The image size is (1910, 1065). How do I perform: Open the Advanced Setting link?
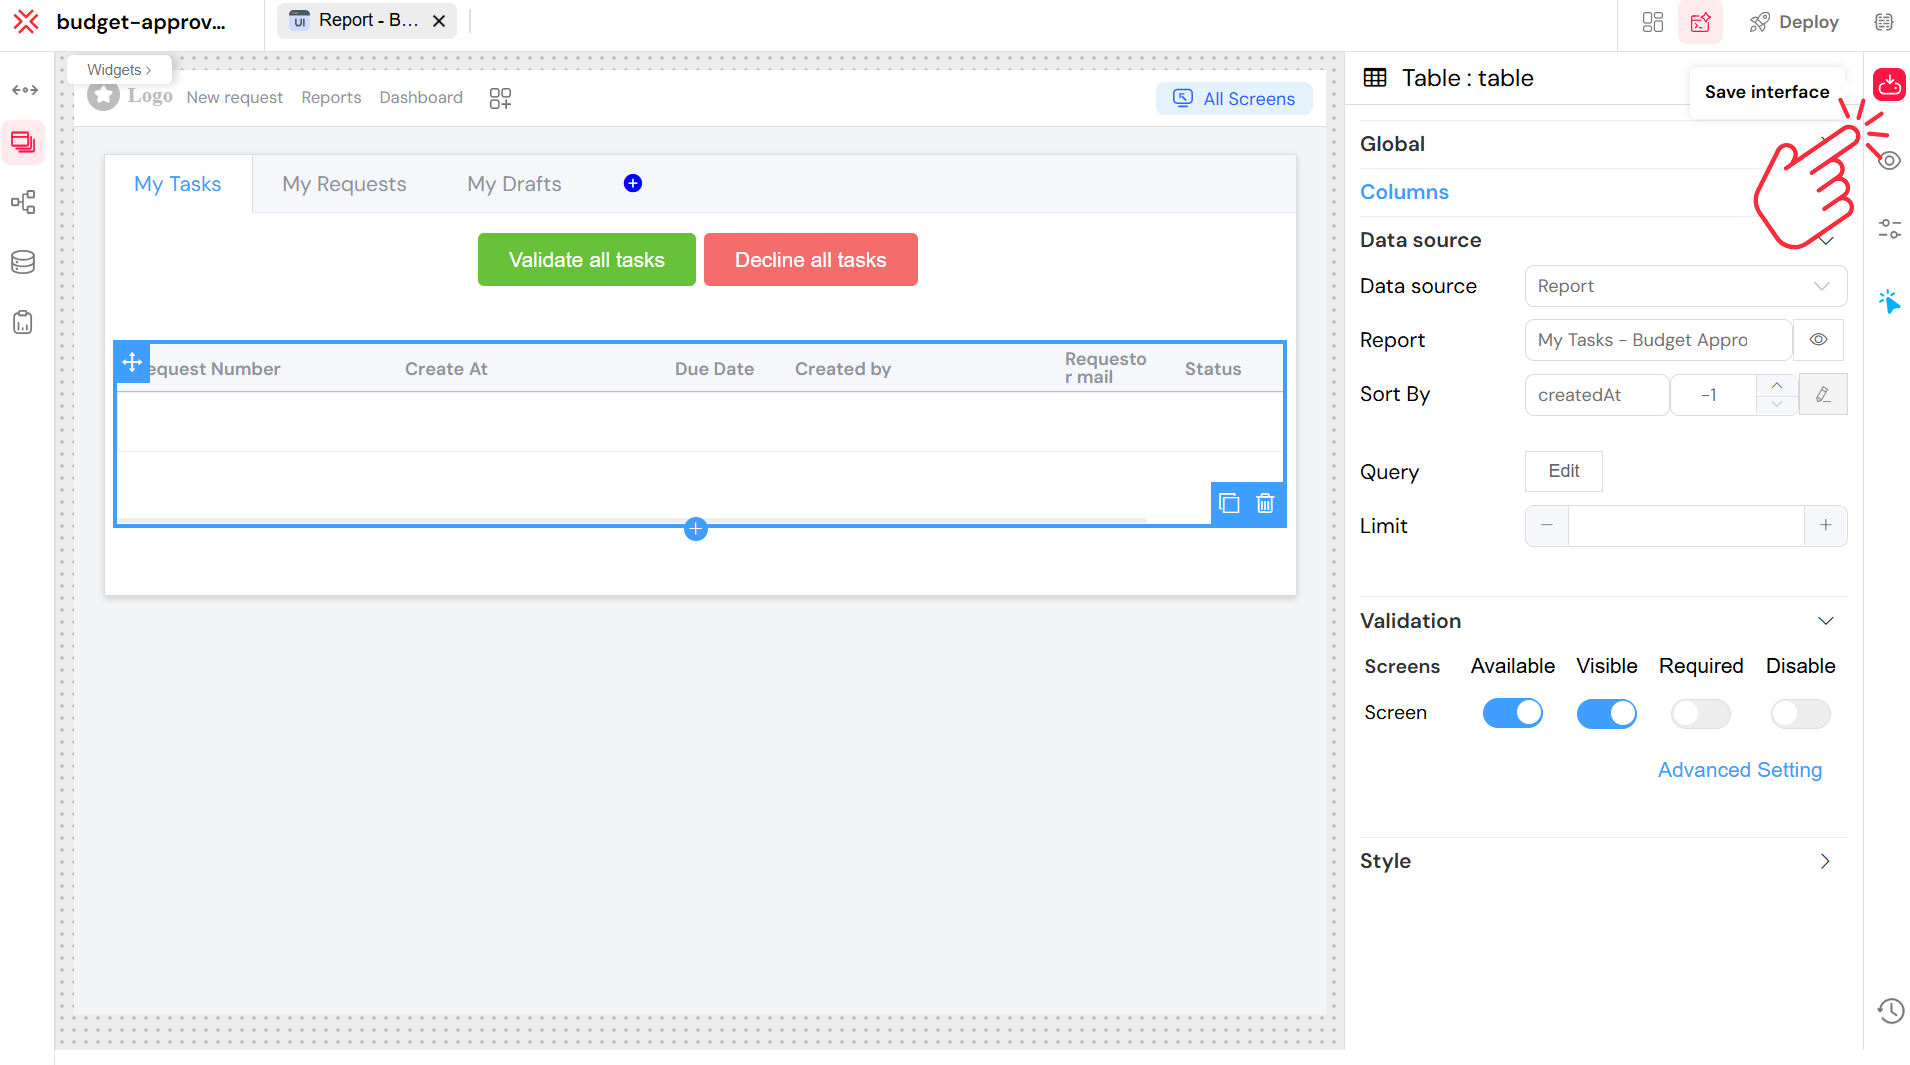point(1739,770)
